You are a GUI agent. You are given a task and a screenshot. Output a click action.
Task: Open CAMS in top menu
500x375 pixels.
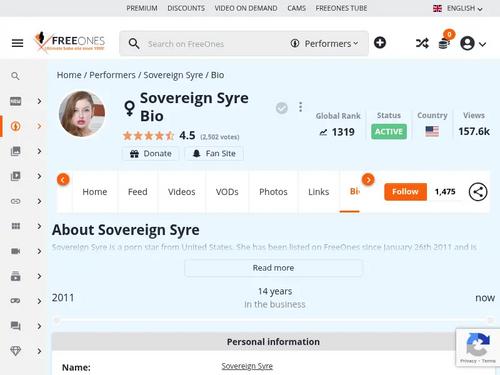point(296,8)
